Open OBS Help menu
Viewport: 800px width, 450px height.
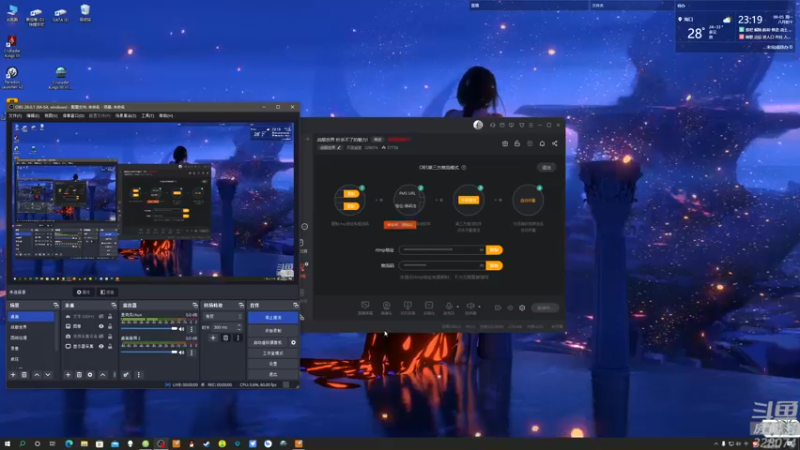click(x=166, y=116)
